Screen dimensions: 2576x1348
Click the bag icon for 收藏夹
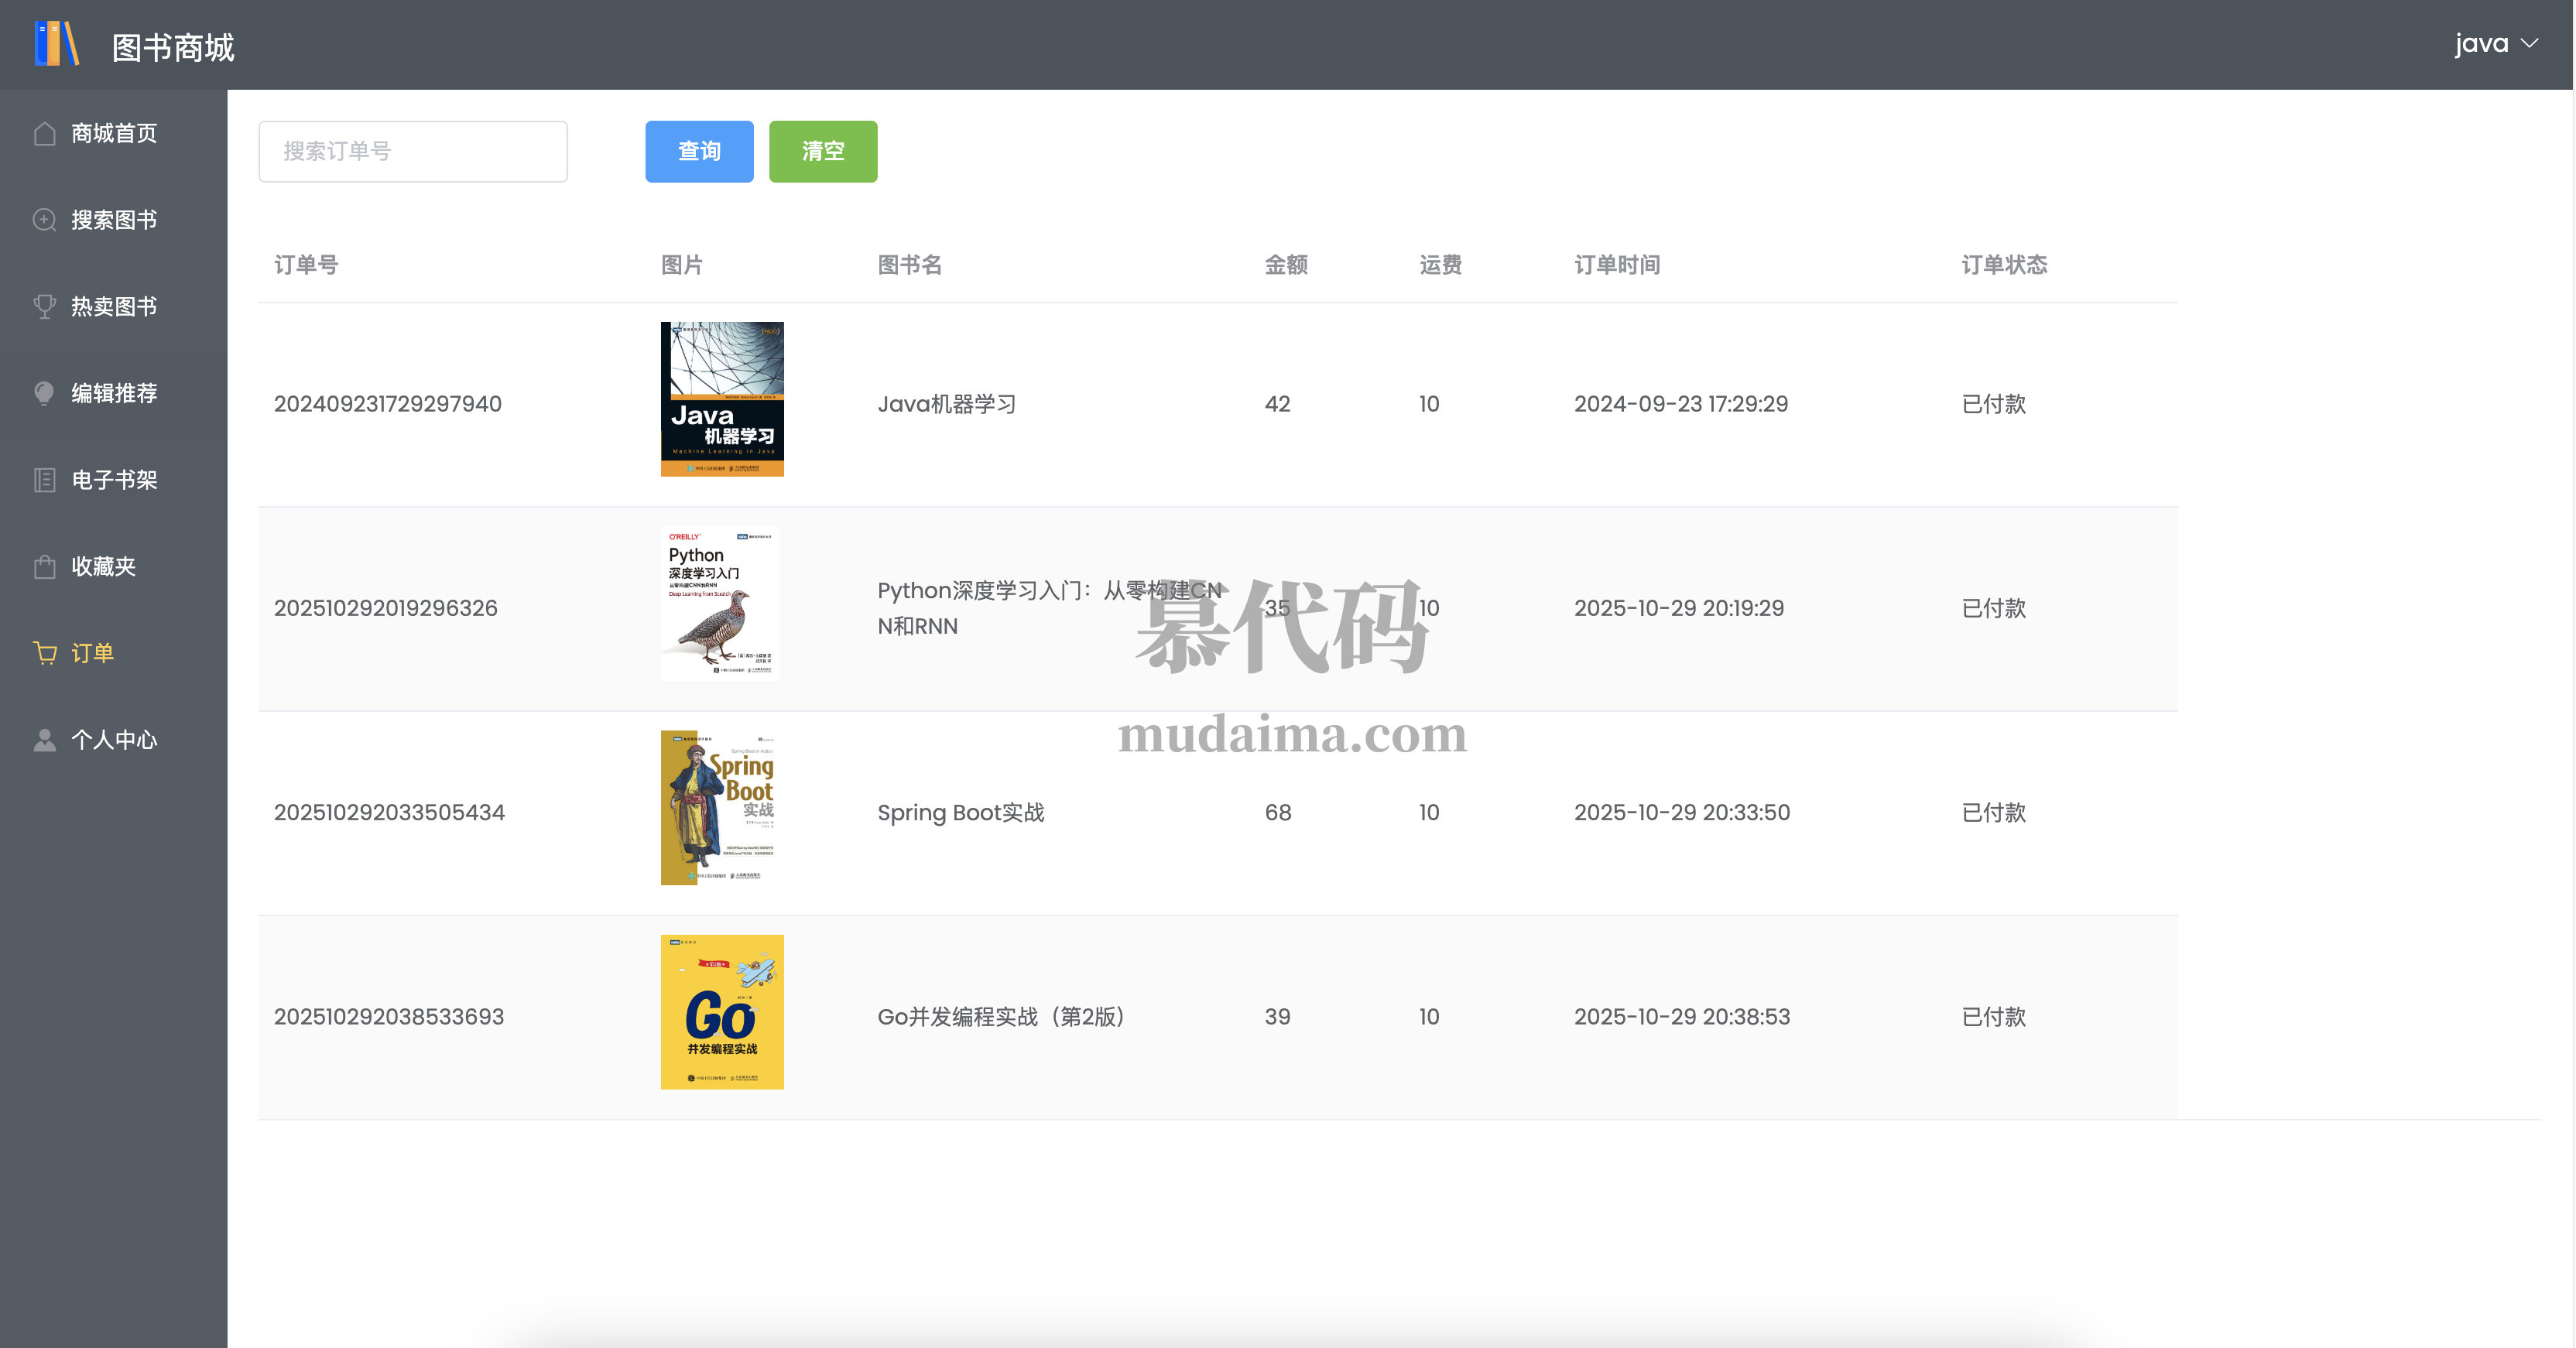point(44,566)
